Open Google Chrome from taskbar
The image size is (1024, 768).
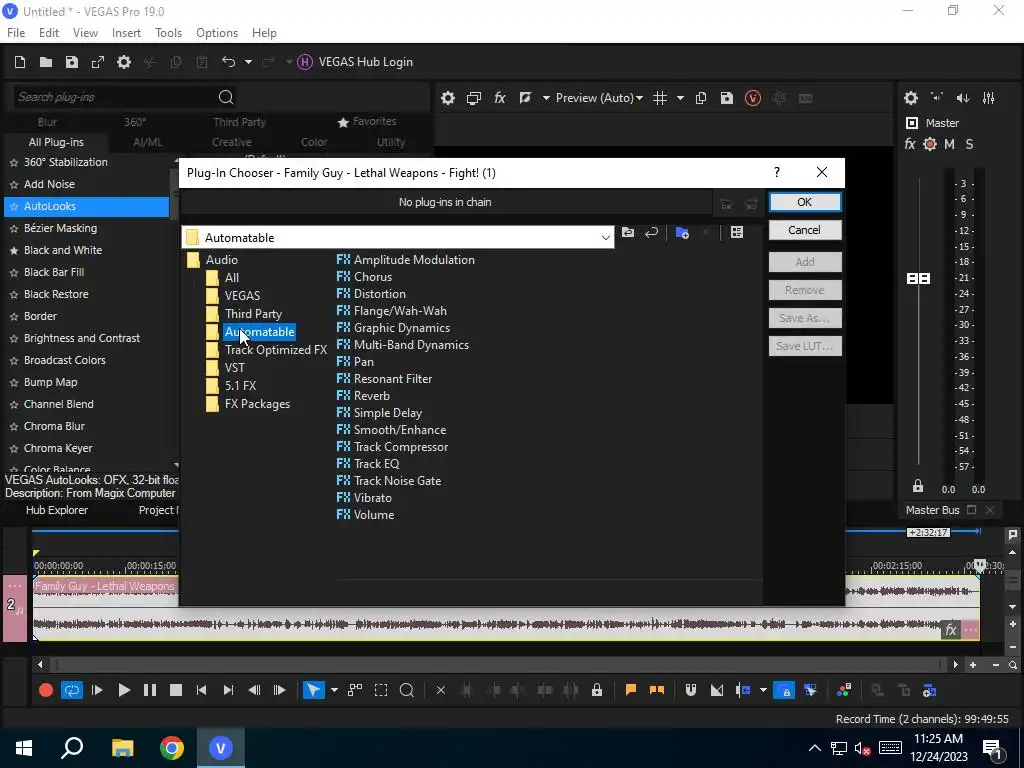(x=172, y=748)
